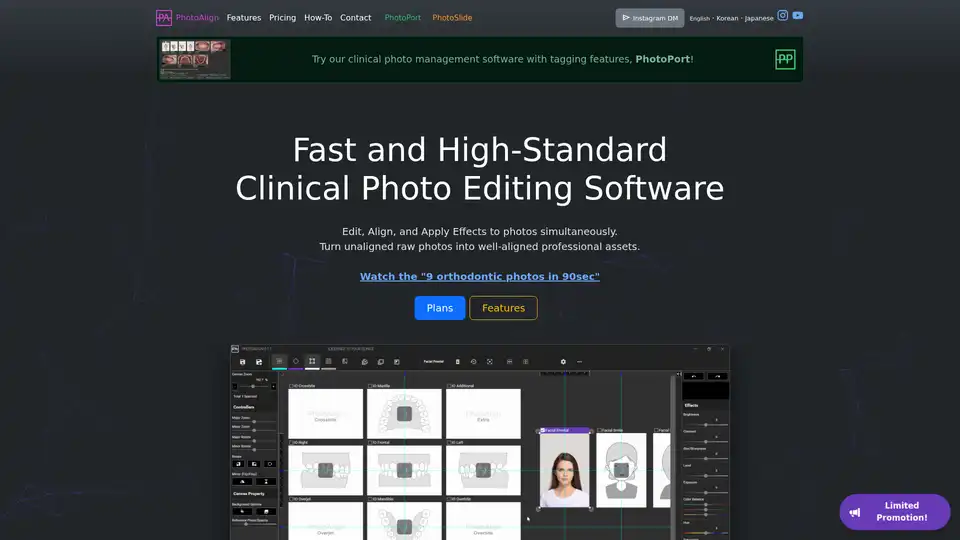Click the Instagram DM button
This screenshot has width=960, height=540.
click(x=650, y=18)
